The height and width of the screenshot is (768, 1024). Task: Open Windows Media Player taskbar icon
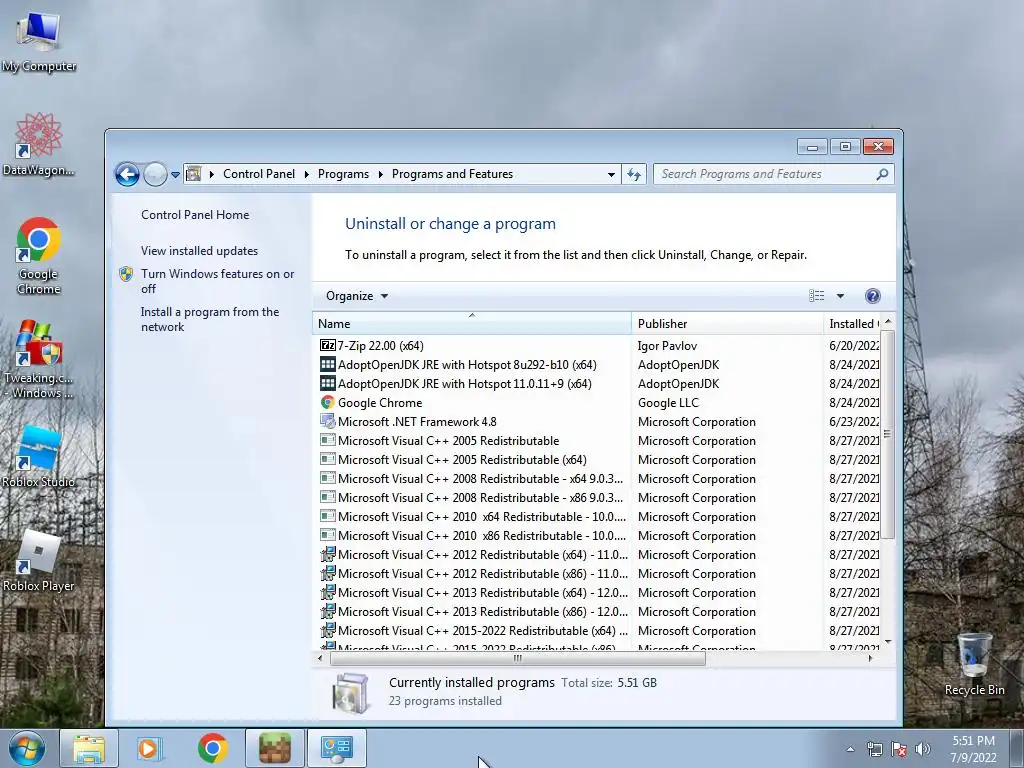pos(148,748)
